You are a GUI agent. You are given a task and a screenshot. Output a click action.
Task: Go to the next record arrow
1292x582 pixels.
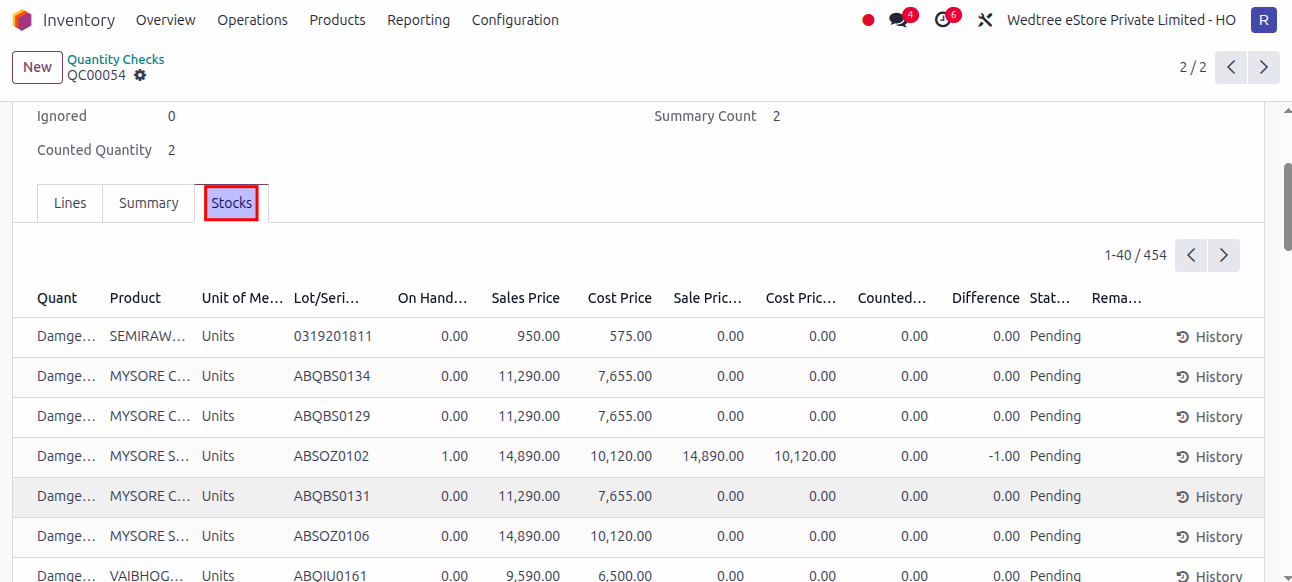point(1263,67)
